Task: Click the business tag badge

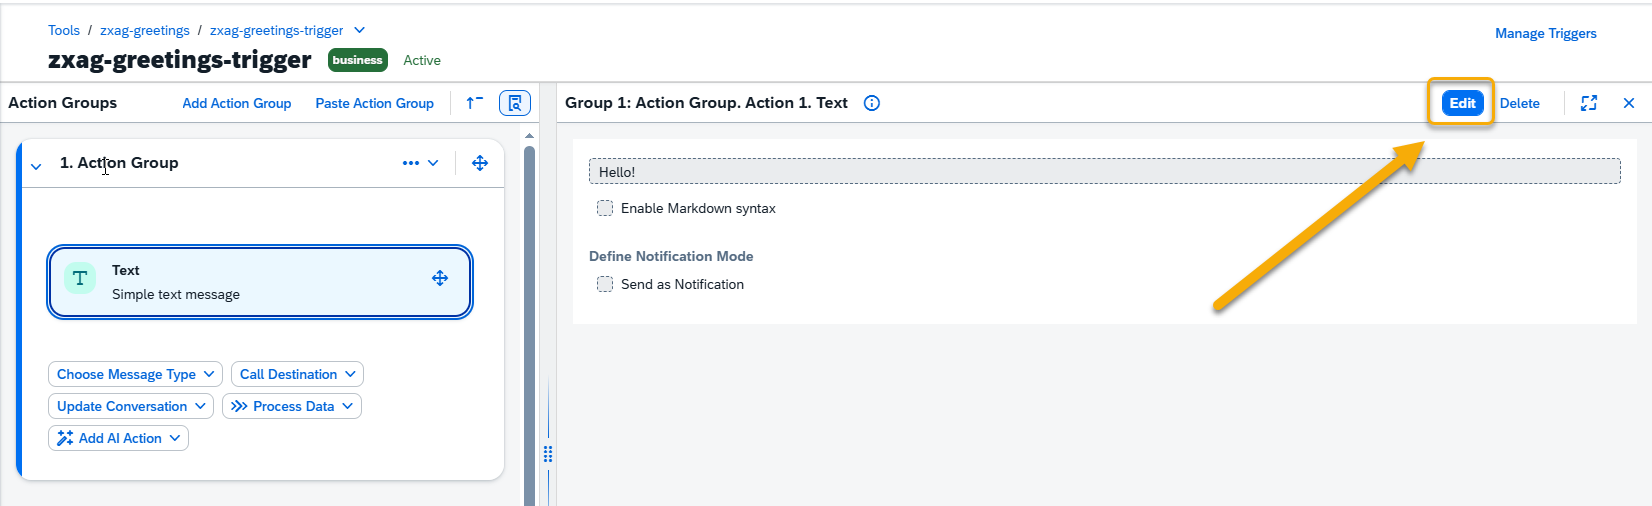Action: [x=358, y=60]
